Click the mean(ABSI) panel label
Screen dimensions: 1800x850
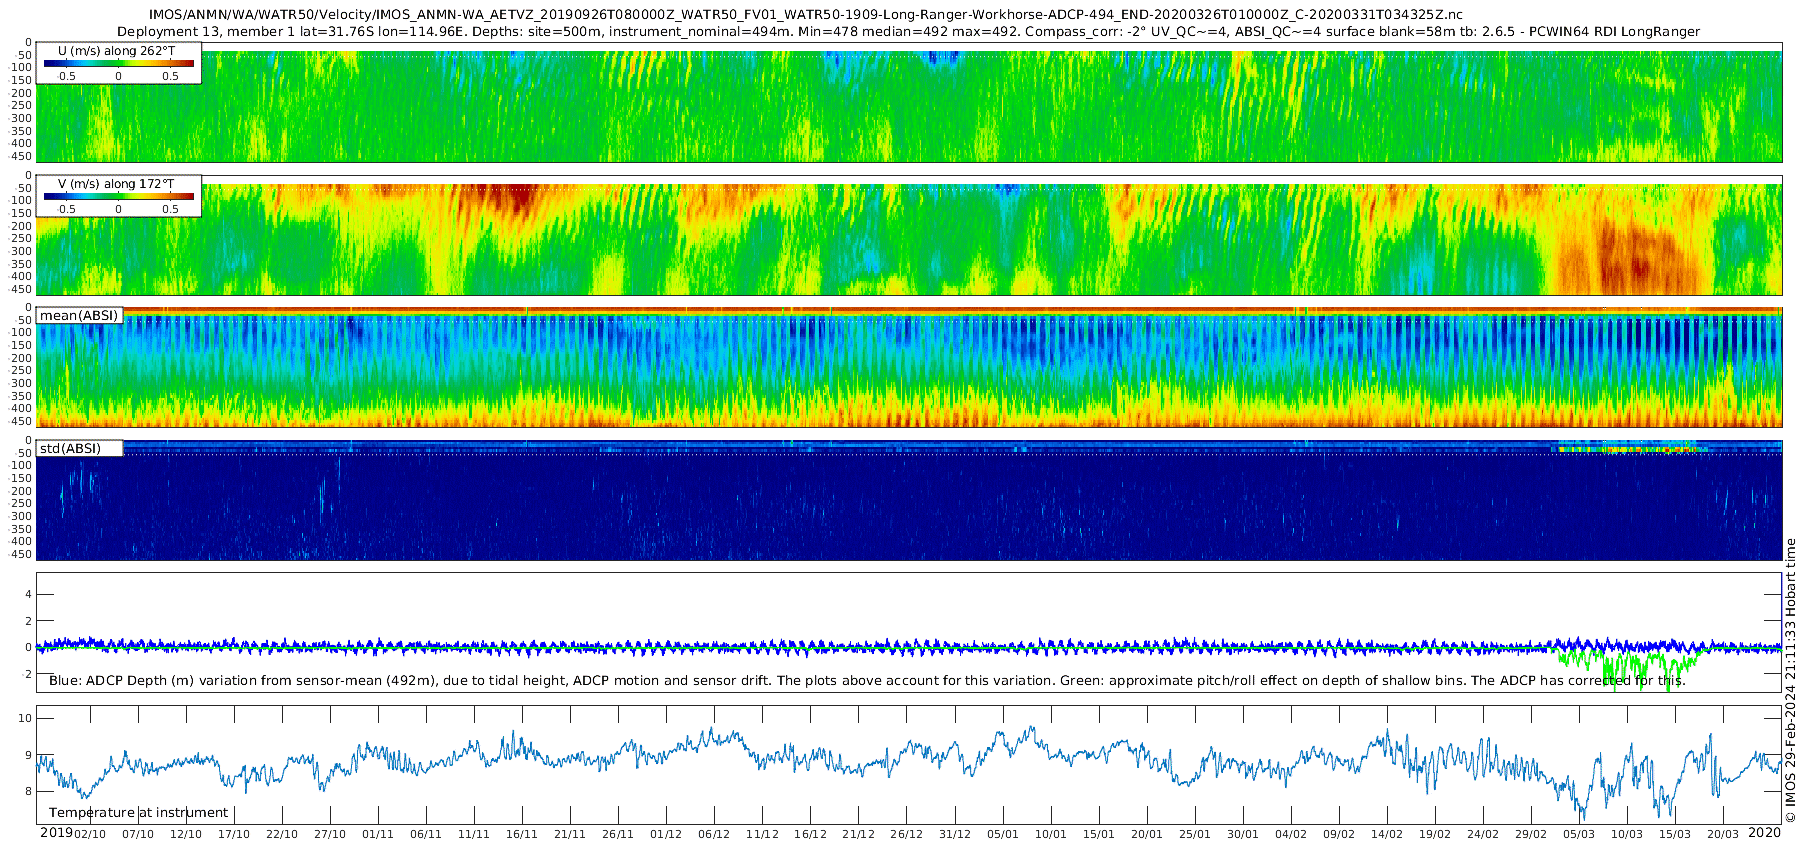coord(79,315)
